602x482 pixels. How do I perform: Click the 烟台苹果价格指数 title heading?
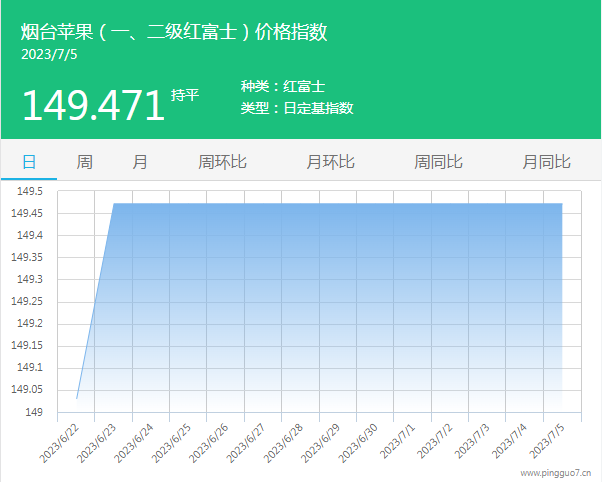coord(174,32)
